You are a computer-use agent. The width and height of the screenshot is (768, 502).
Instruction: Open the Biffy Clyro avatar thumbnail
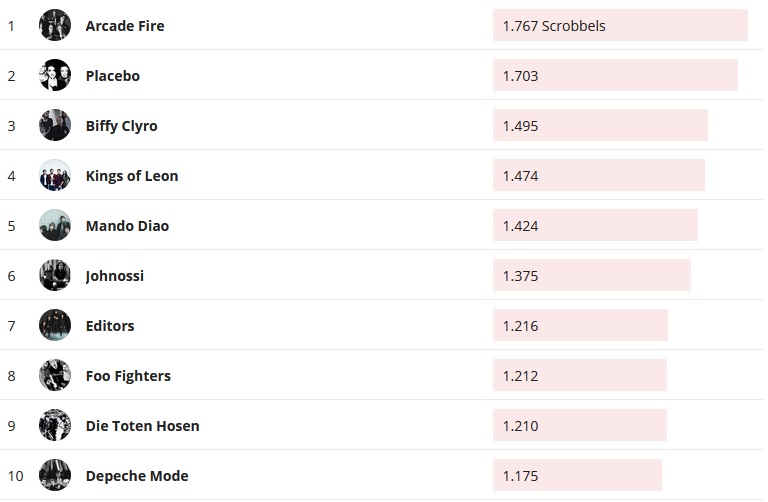[55, 125]
